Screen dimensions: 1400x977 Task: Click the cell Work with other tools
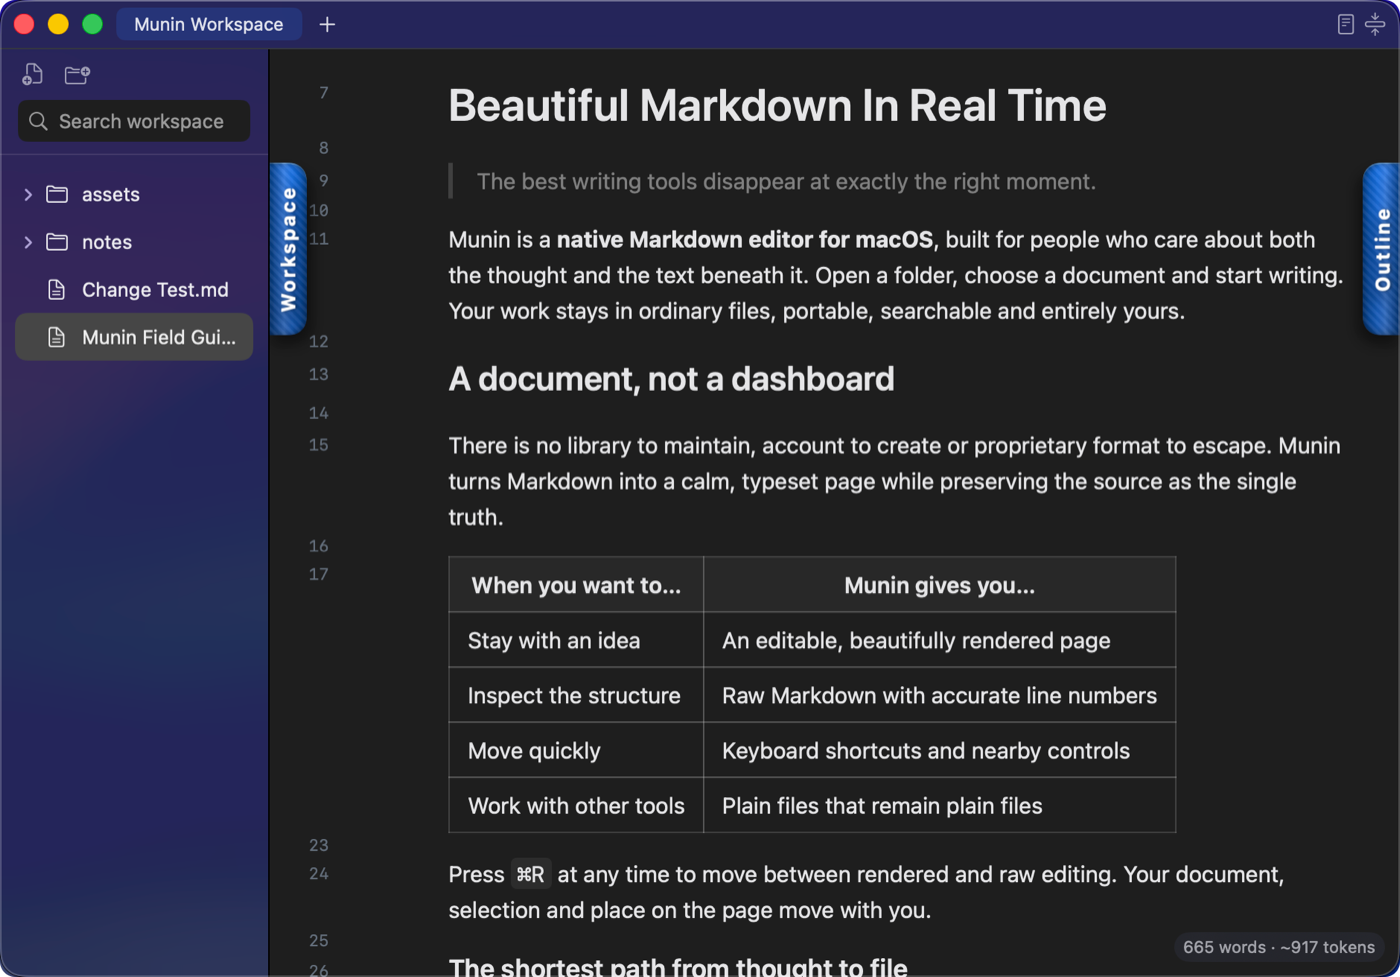point(576,805)
